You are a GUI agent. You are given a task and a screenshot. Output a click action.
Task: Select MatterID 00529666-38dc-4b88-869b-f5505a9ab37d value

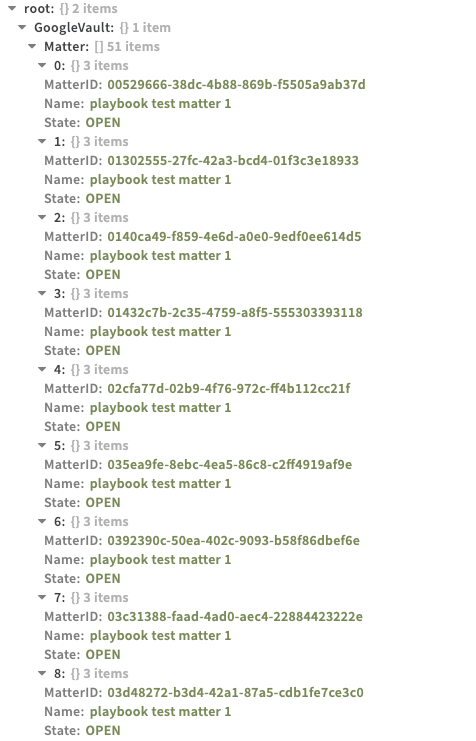236,85
